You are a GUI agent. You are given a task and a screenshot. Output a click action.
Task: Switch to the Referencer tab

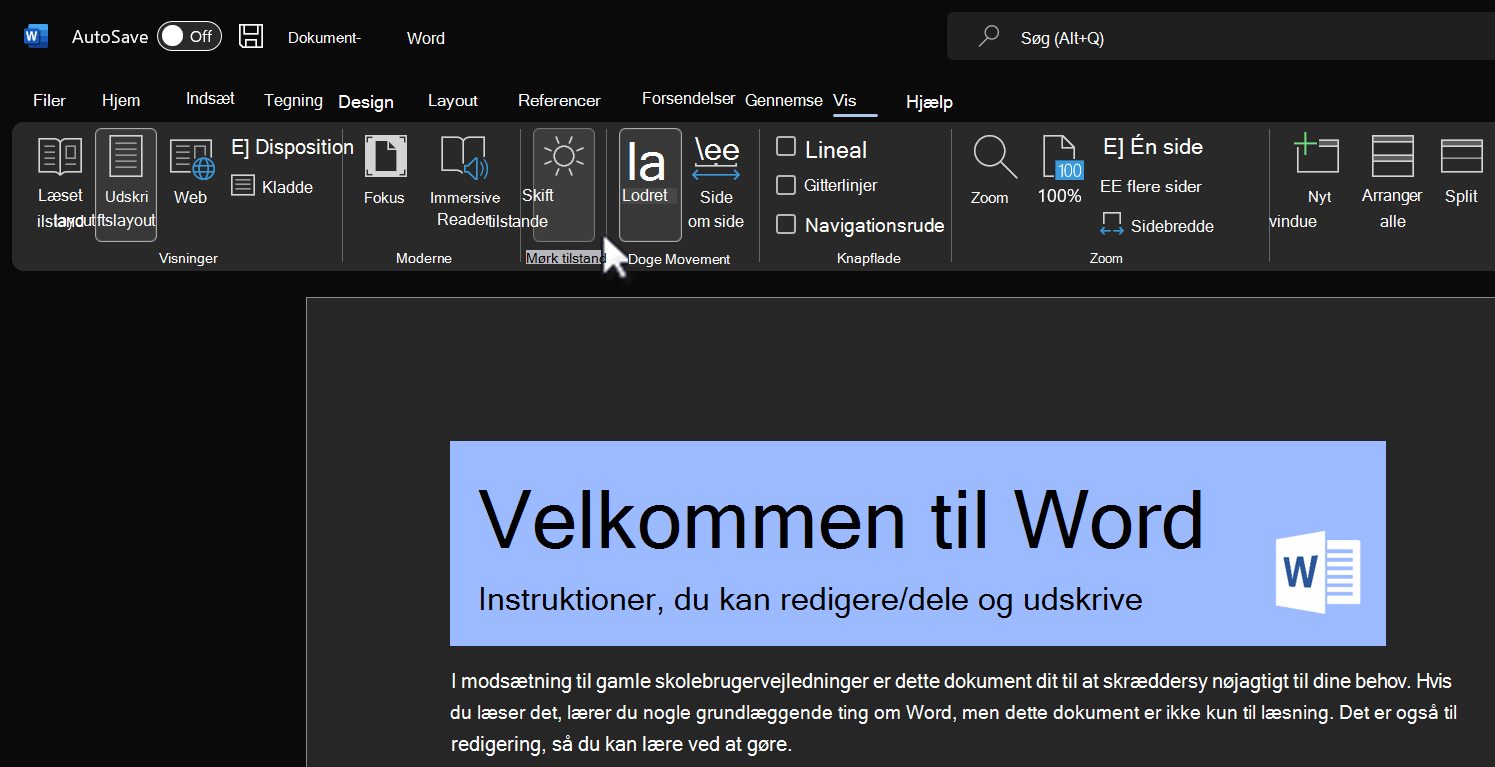[x=559, y=101]
